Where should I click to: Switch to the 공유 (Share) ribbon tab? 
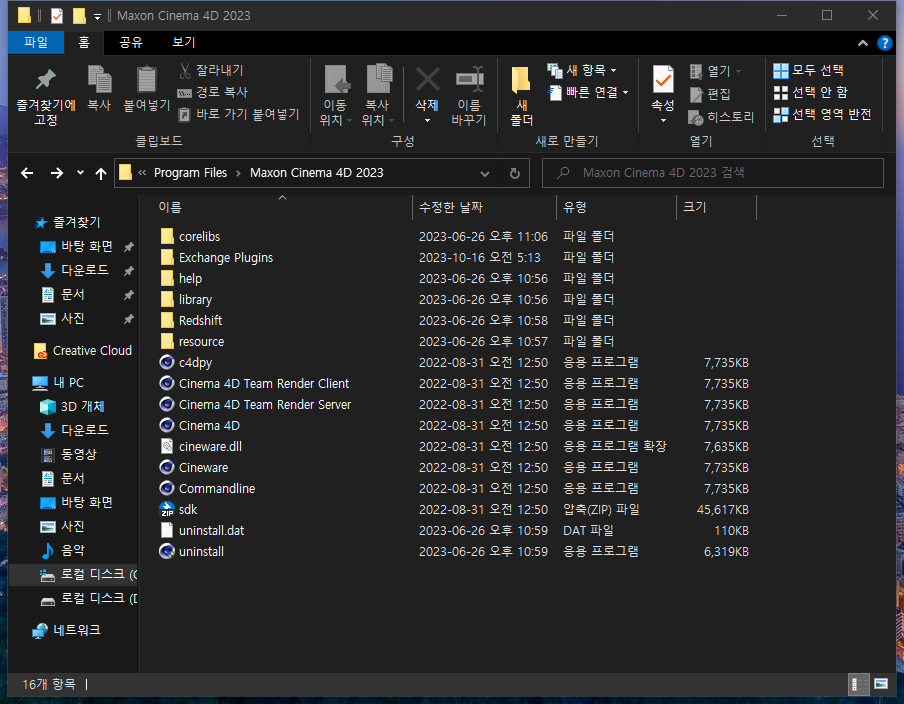pyautogui.click(x=131, y=42)
